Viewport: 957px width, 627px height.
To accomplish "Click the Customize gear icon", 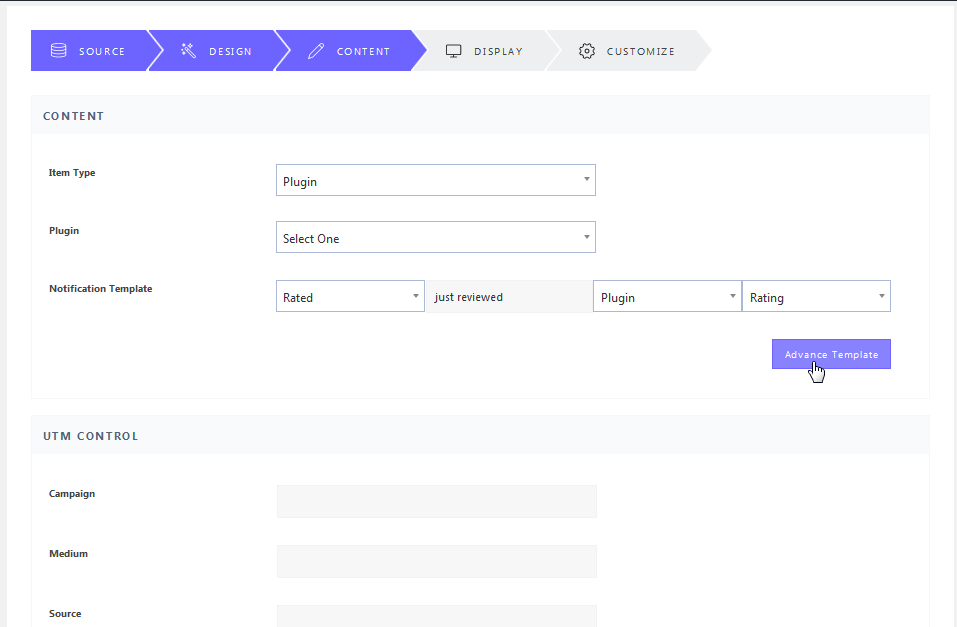I will (x=587, y=51).
